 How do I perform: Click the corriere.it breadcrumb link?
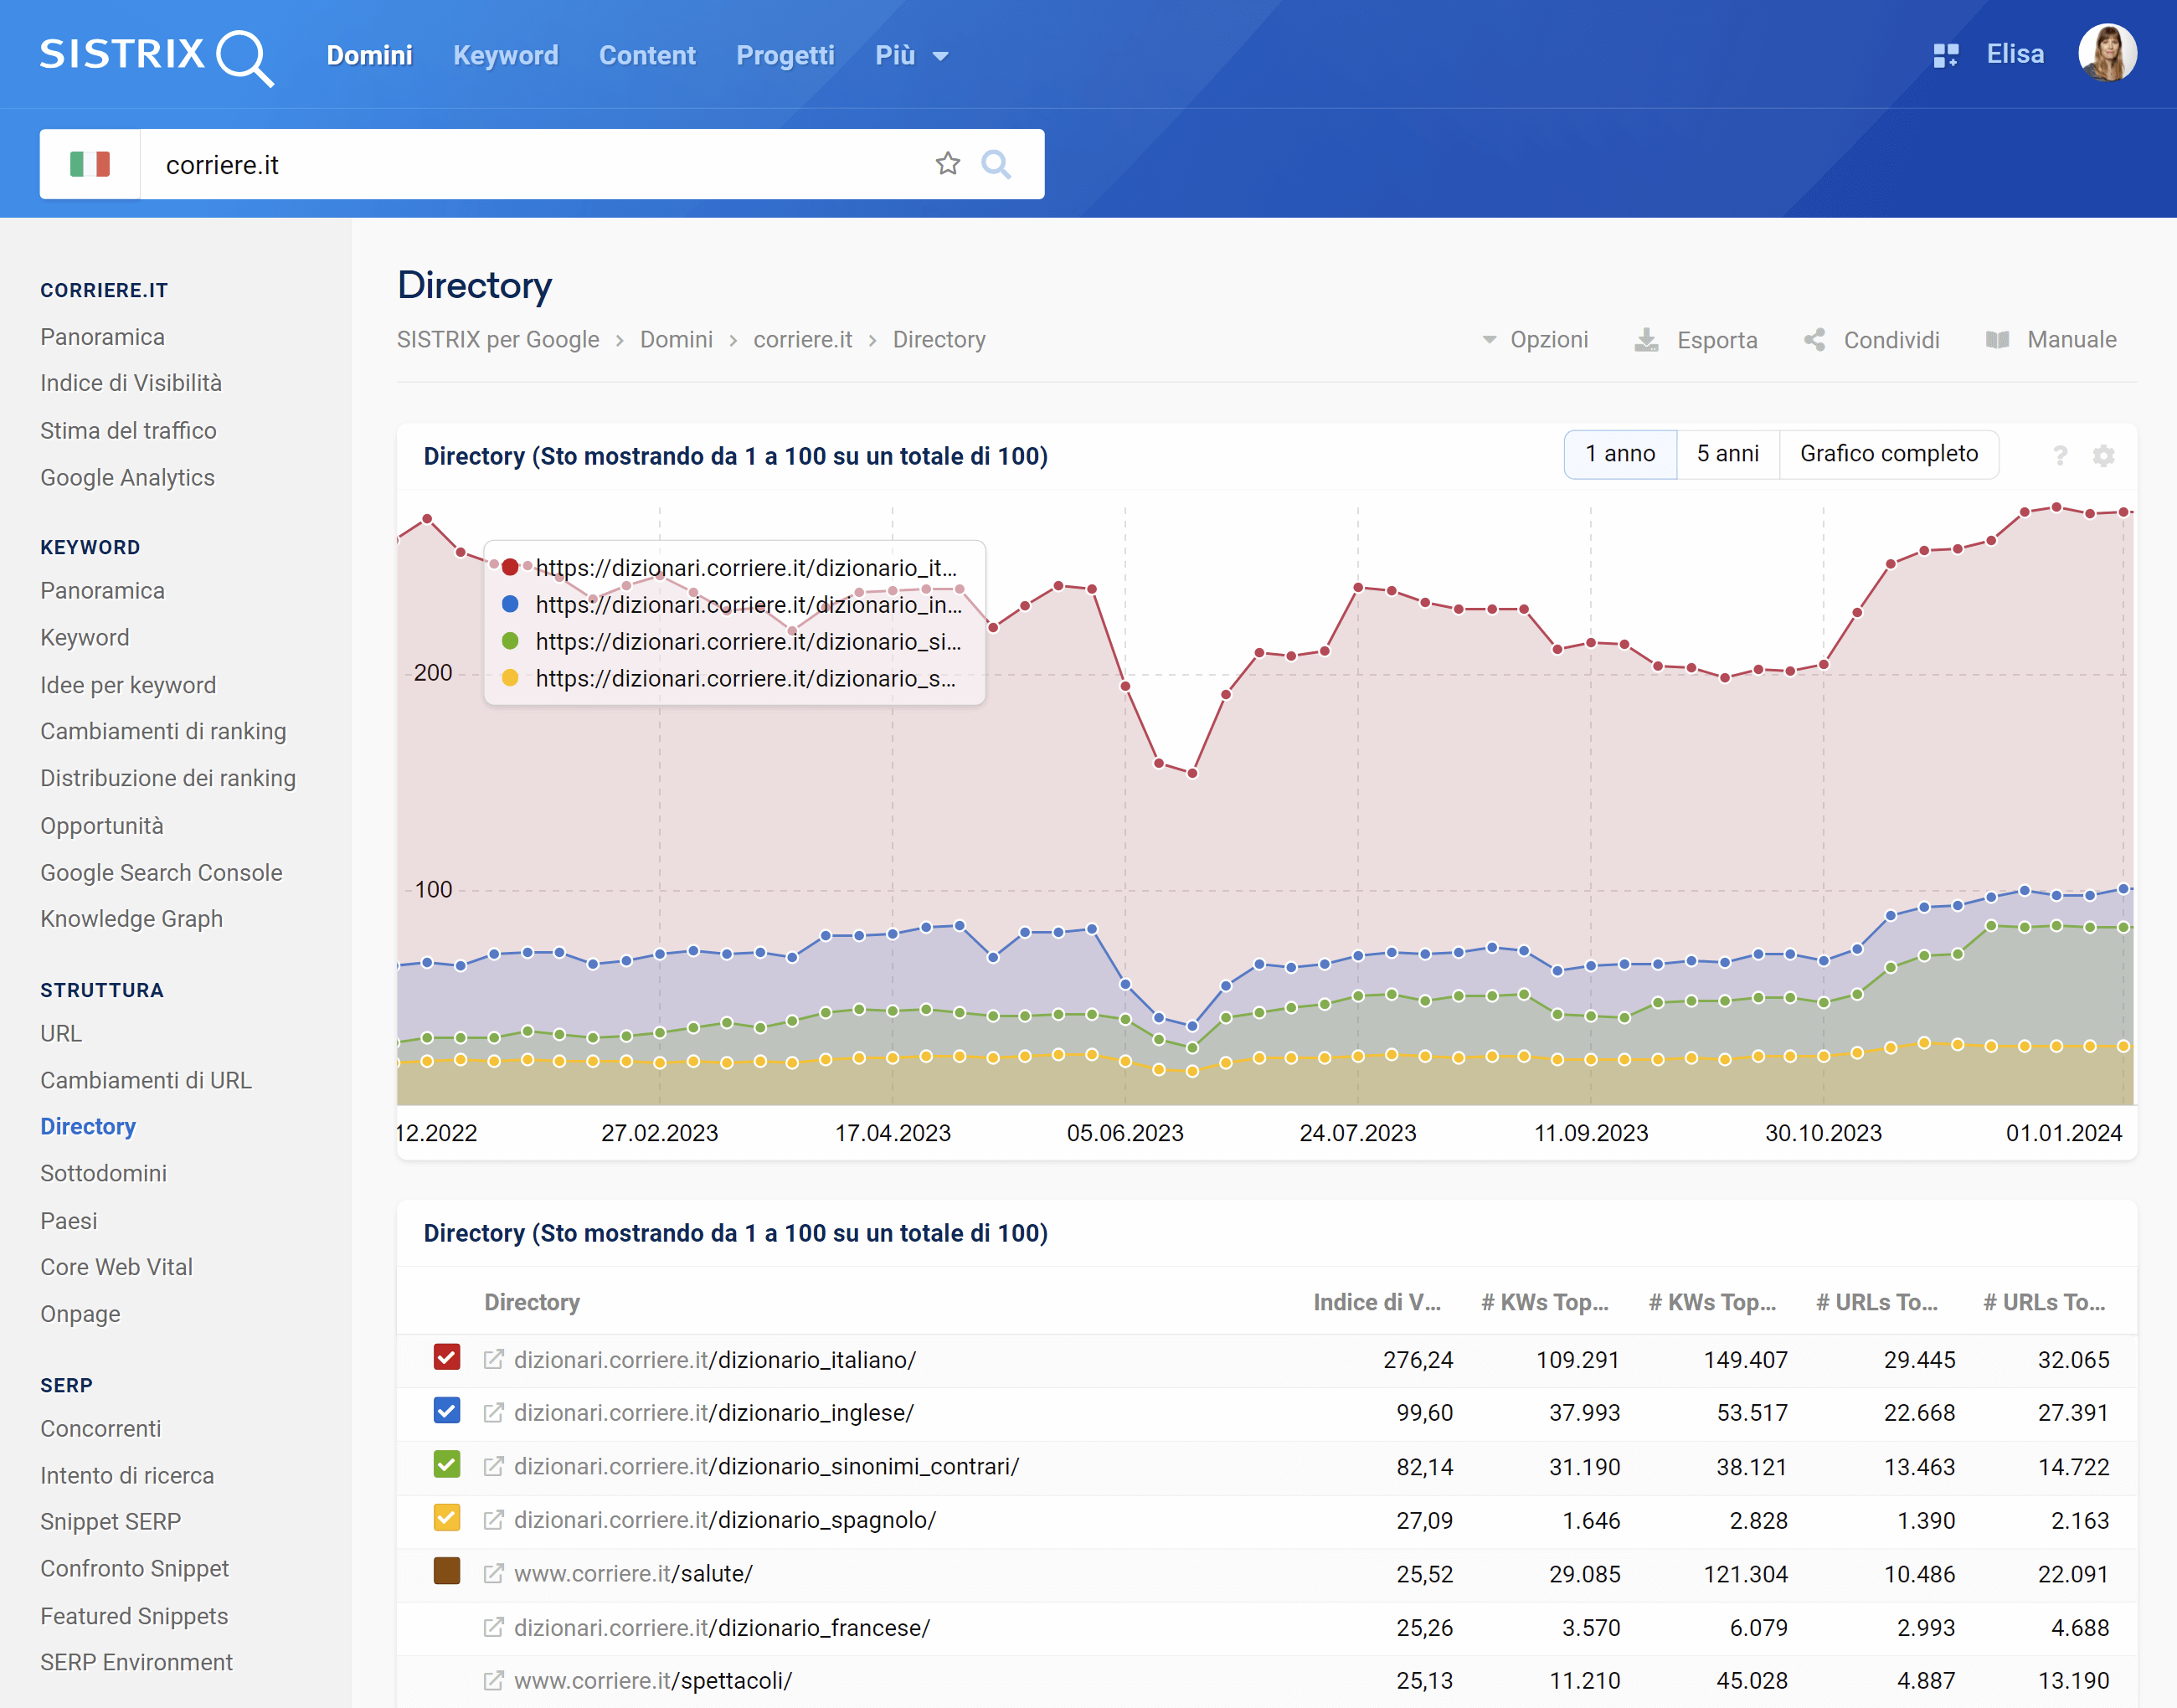pos(803,340)
